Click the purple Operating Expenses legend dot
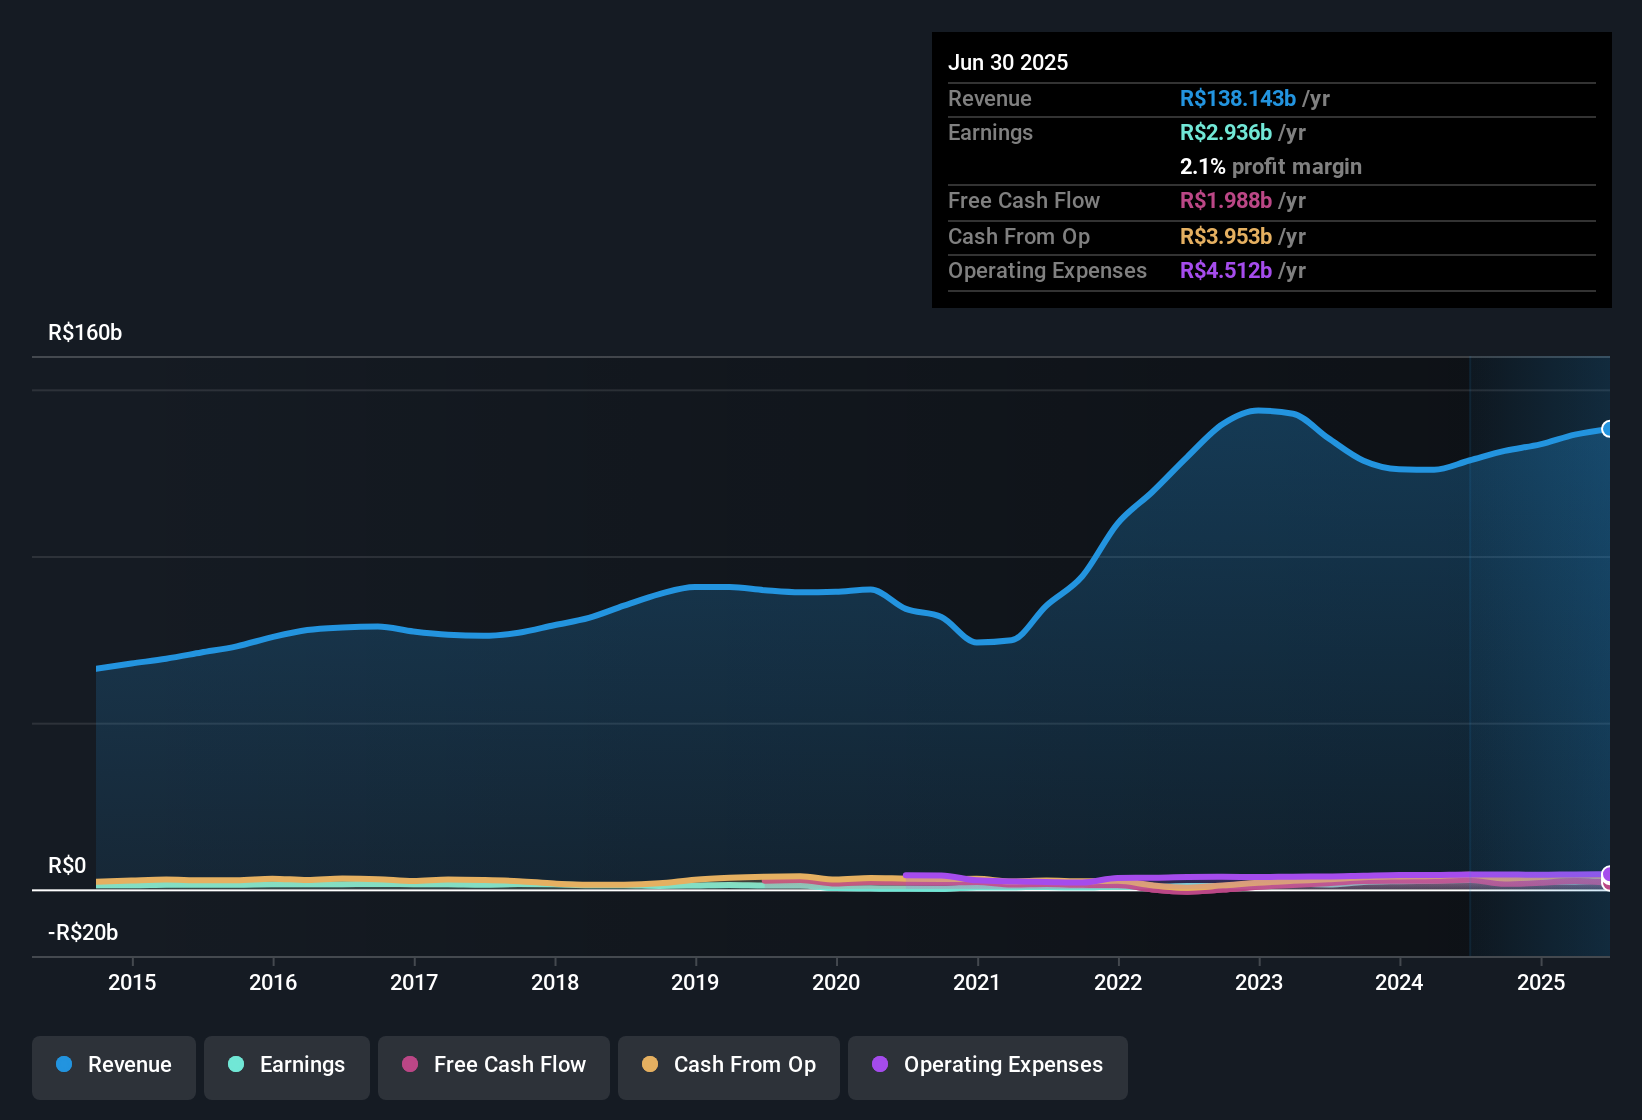The height and width of the screenshot is (1120, 1642). [x=880, y=1064]
